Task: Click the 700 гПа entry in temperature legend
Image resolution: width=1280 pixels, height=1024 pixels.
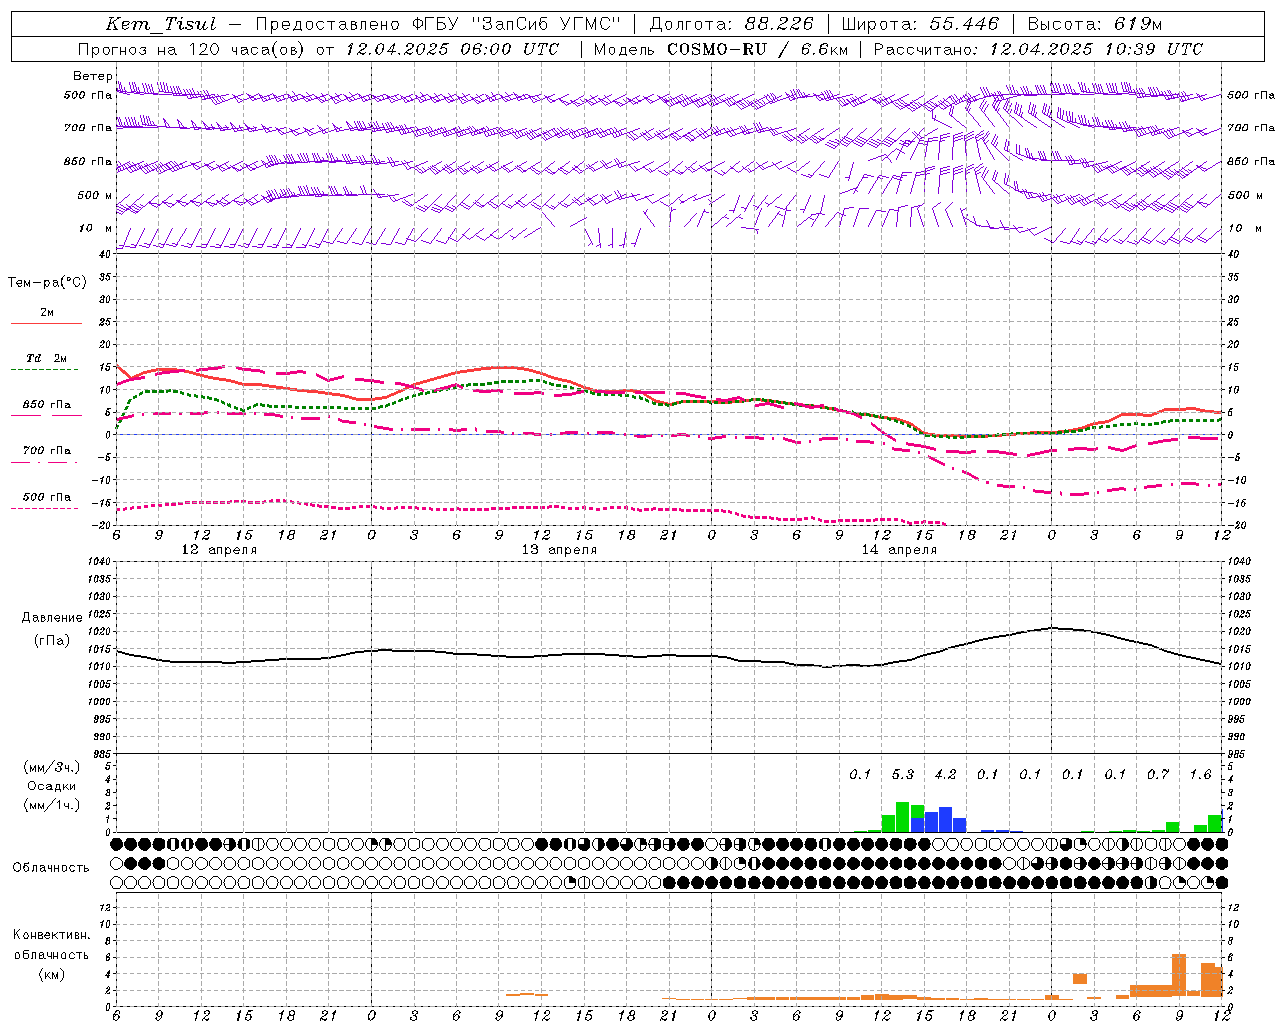Action: (x=47, y=451)
